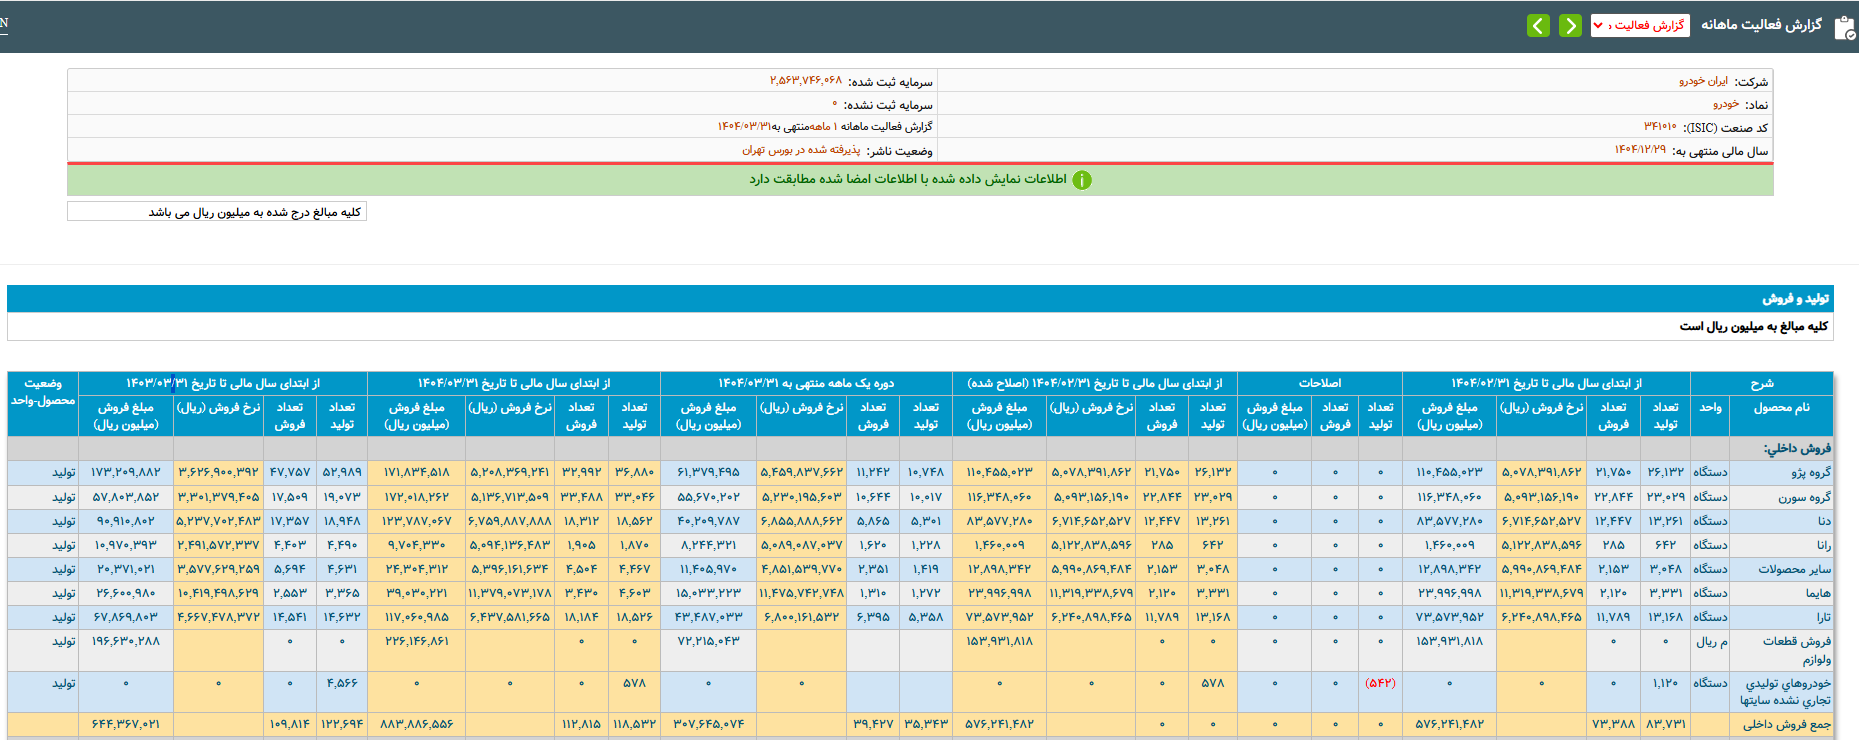Click the red (۵۴۲) correction value
The image size is (1859, 740).
click(x=1380, y=683)
